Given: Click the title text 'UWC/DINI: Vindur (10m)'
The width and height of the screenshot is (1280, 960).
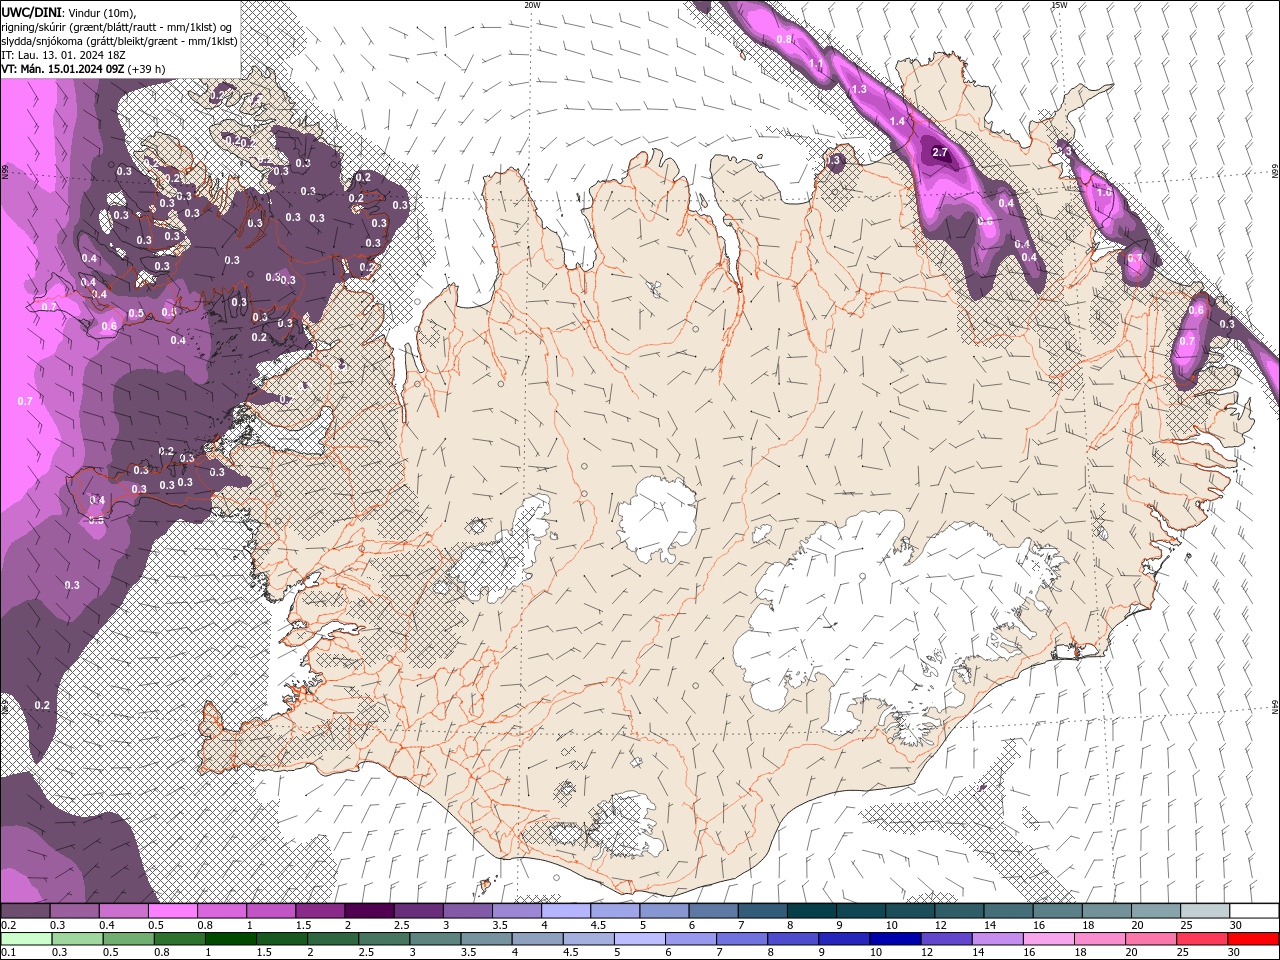Looking at the screenshot, I should (67, 12).
